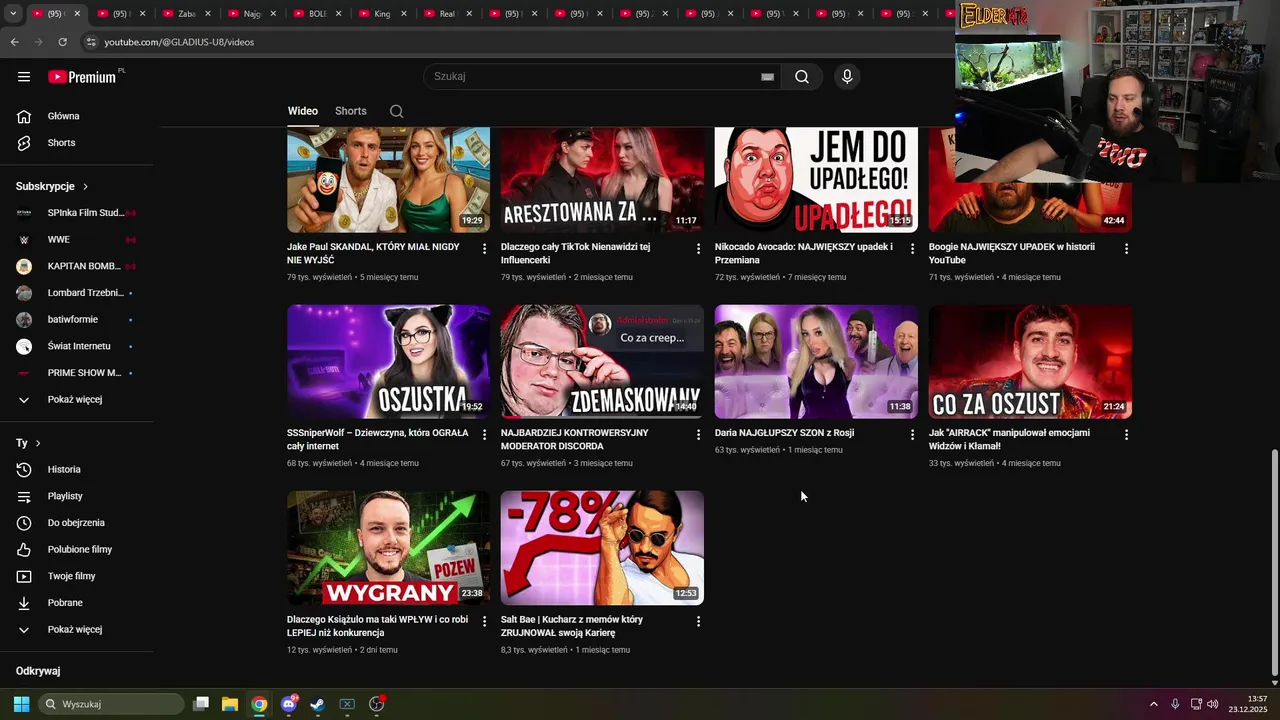The width and height of the screenshot is (1280, 720).
Task: Open options menu for Boogie NAJWIĘKSZY UPADEK video
Action: 1126,248
